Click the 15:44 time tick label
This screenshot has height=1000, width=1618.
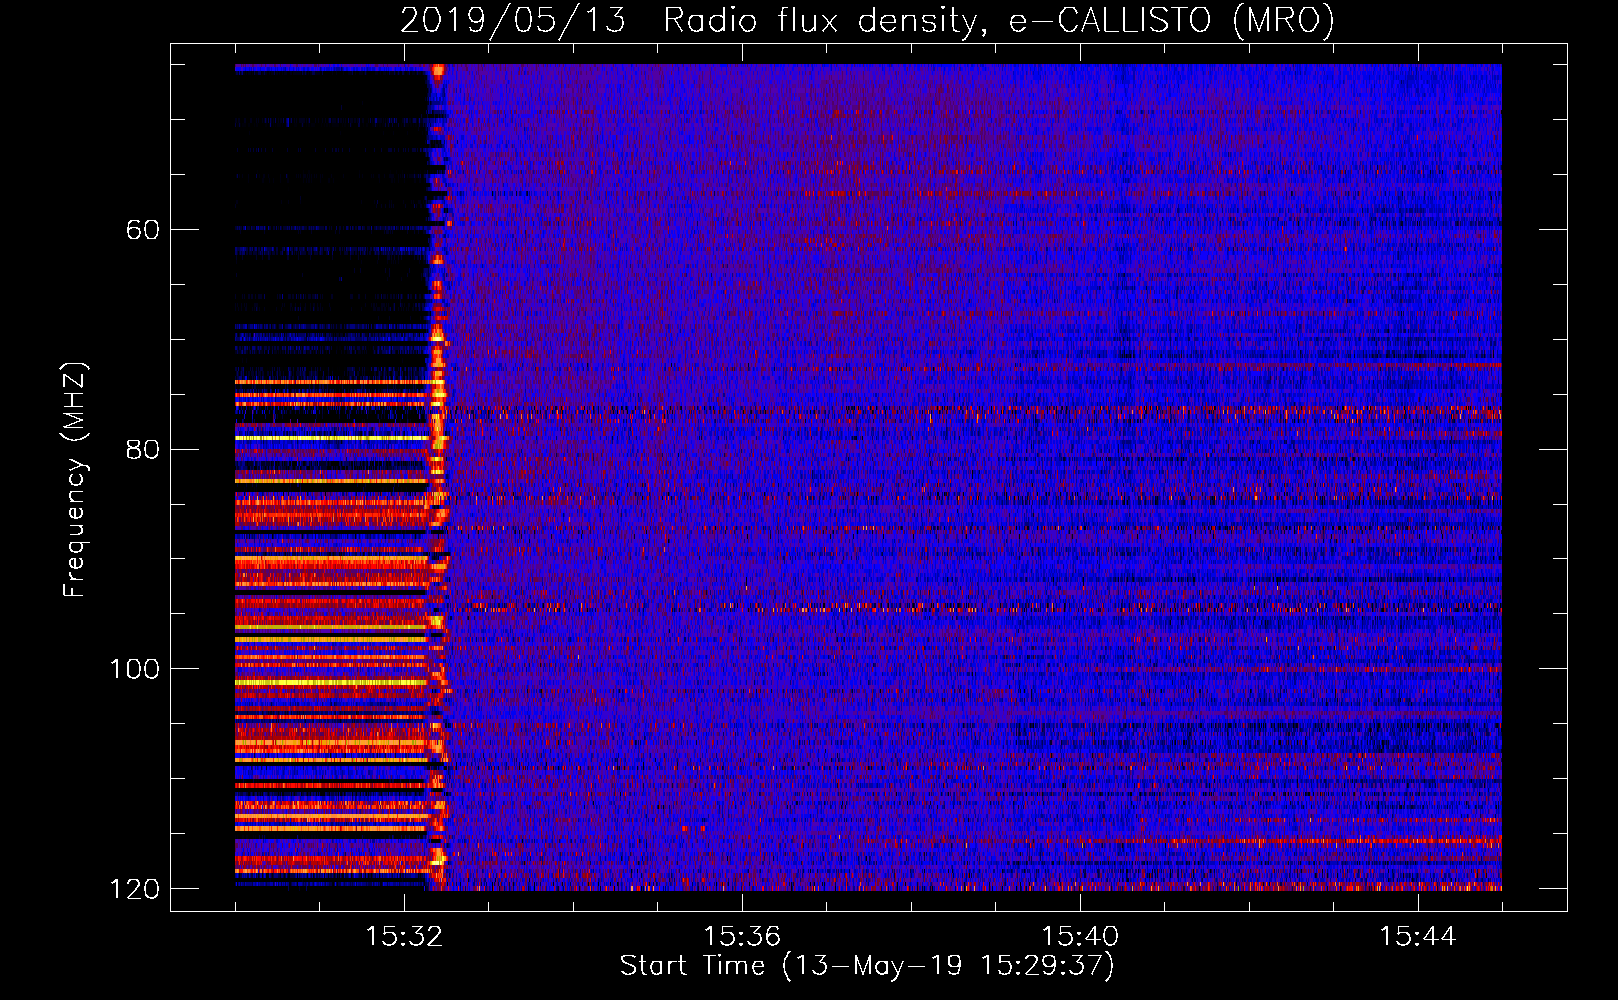1418,936
